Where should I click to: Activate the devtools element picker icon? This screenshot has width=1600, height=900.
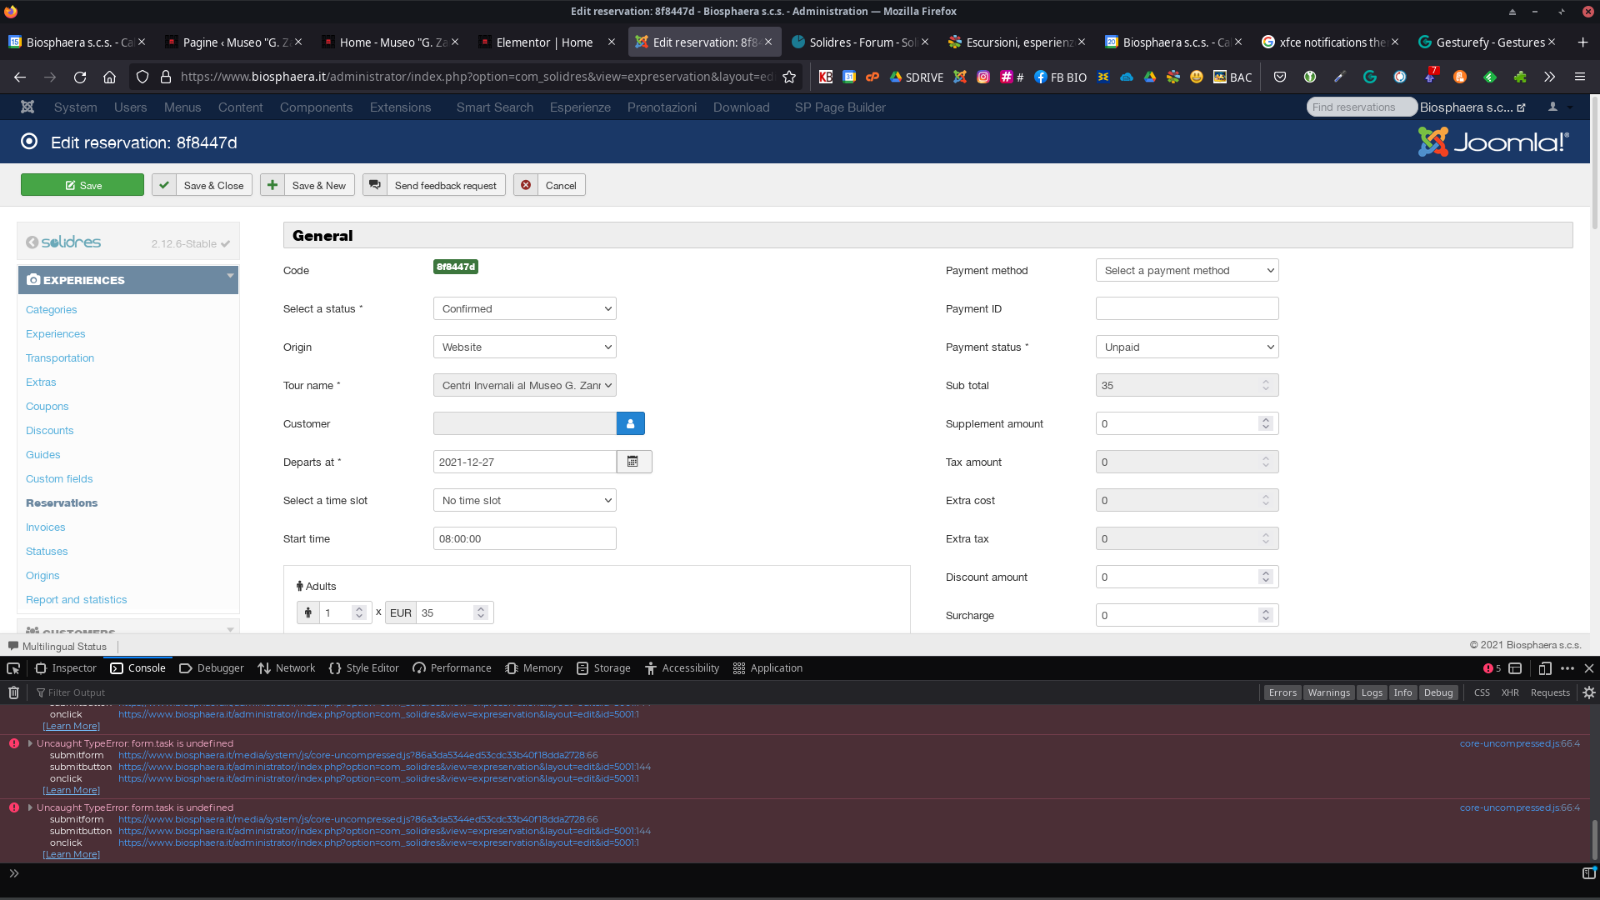13,668
